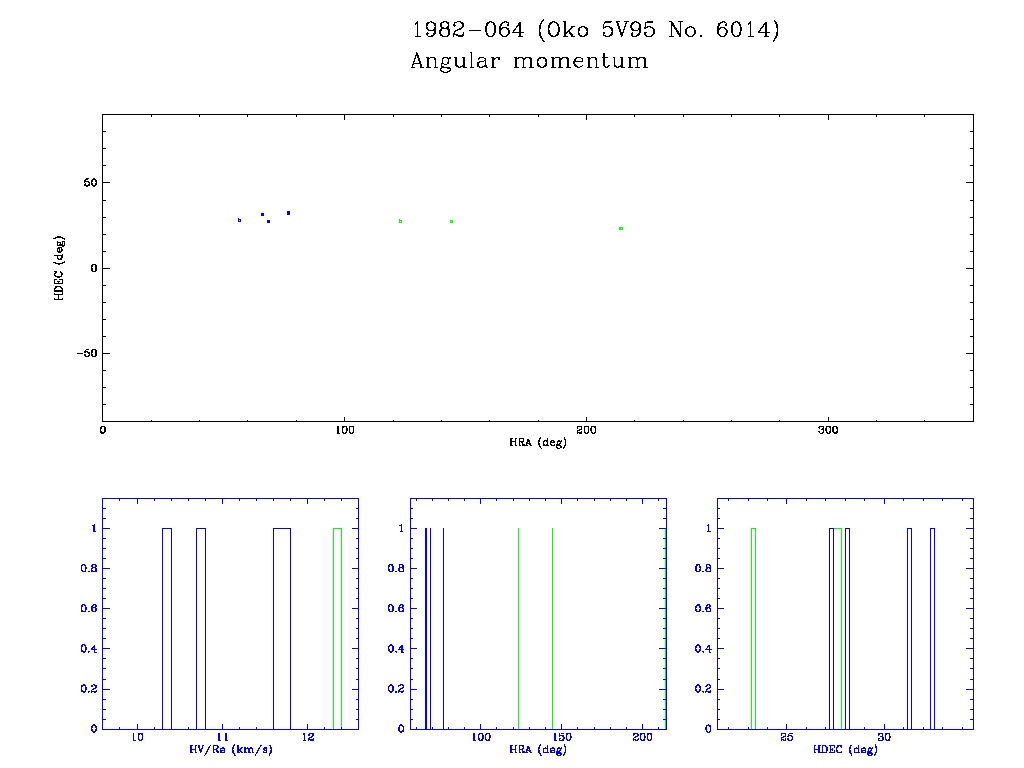Click the "10" tick label on the HV/Re axis

tap(137, 737)
